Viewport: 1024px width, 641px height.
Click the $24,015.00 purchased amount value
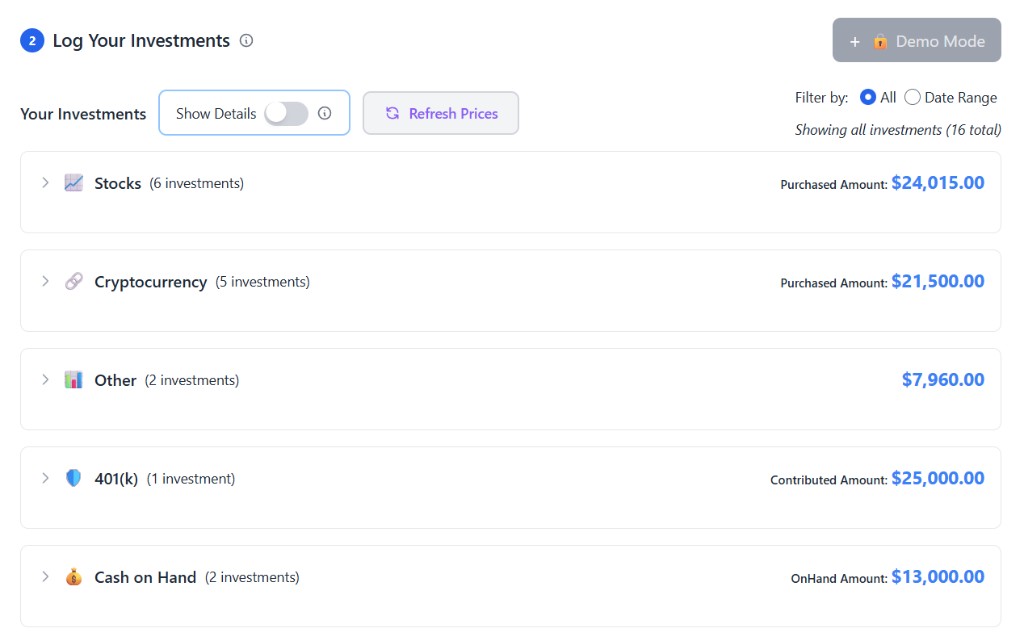(938, 182)
